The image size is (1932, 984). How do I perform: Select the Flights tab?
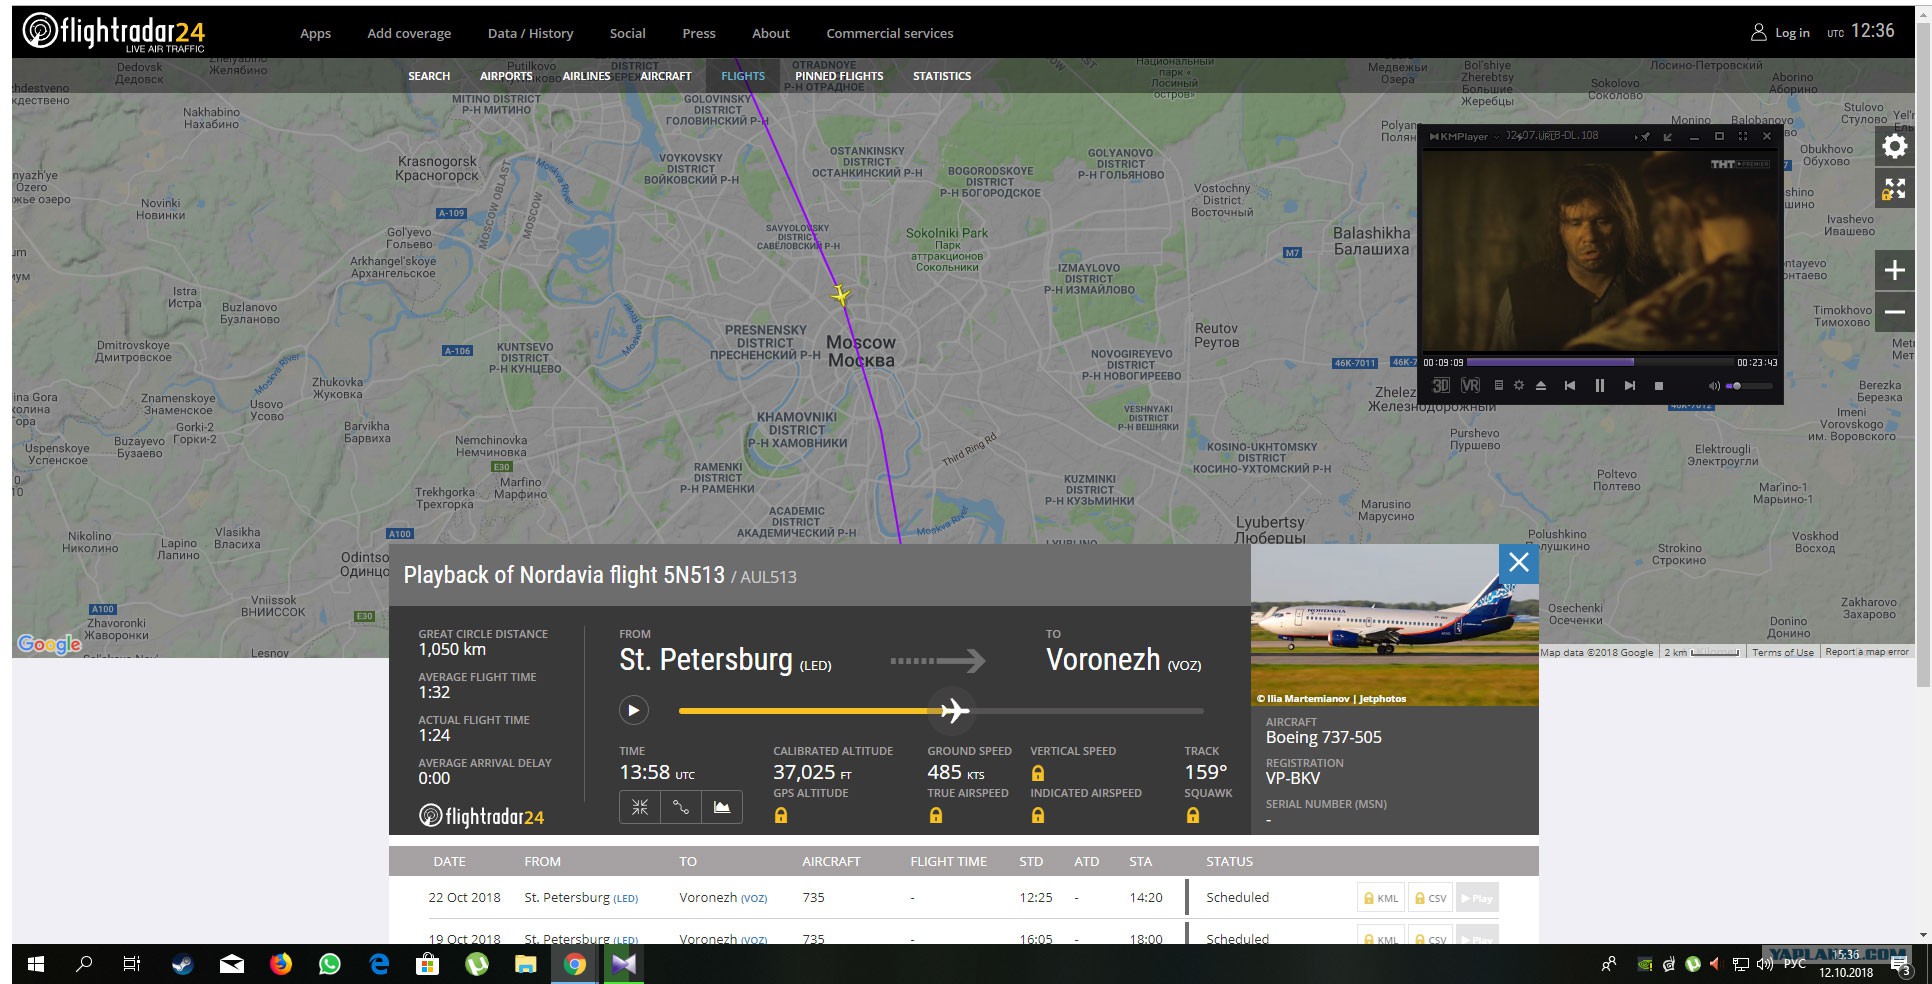tap(743, 76)
